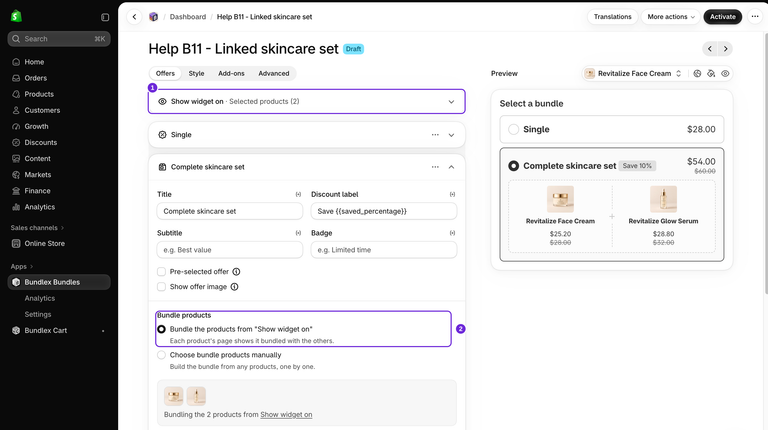The width and height of the screenshot is (768, 430).
Task: Collapse the Complete skincare set section
Action: tap(451, 167)
